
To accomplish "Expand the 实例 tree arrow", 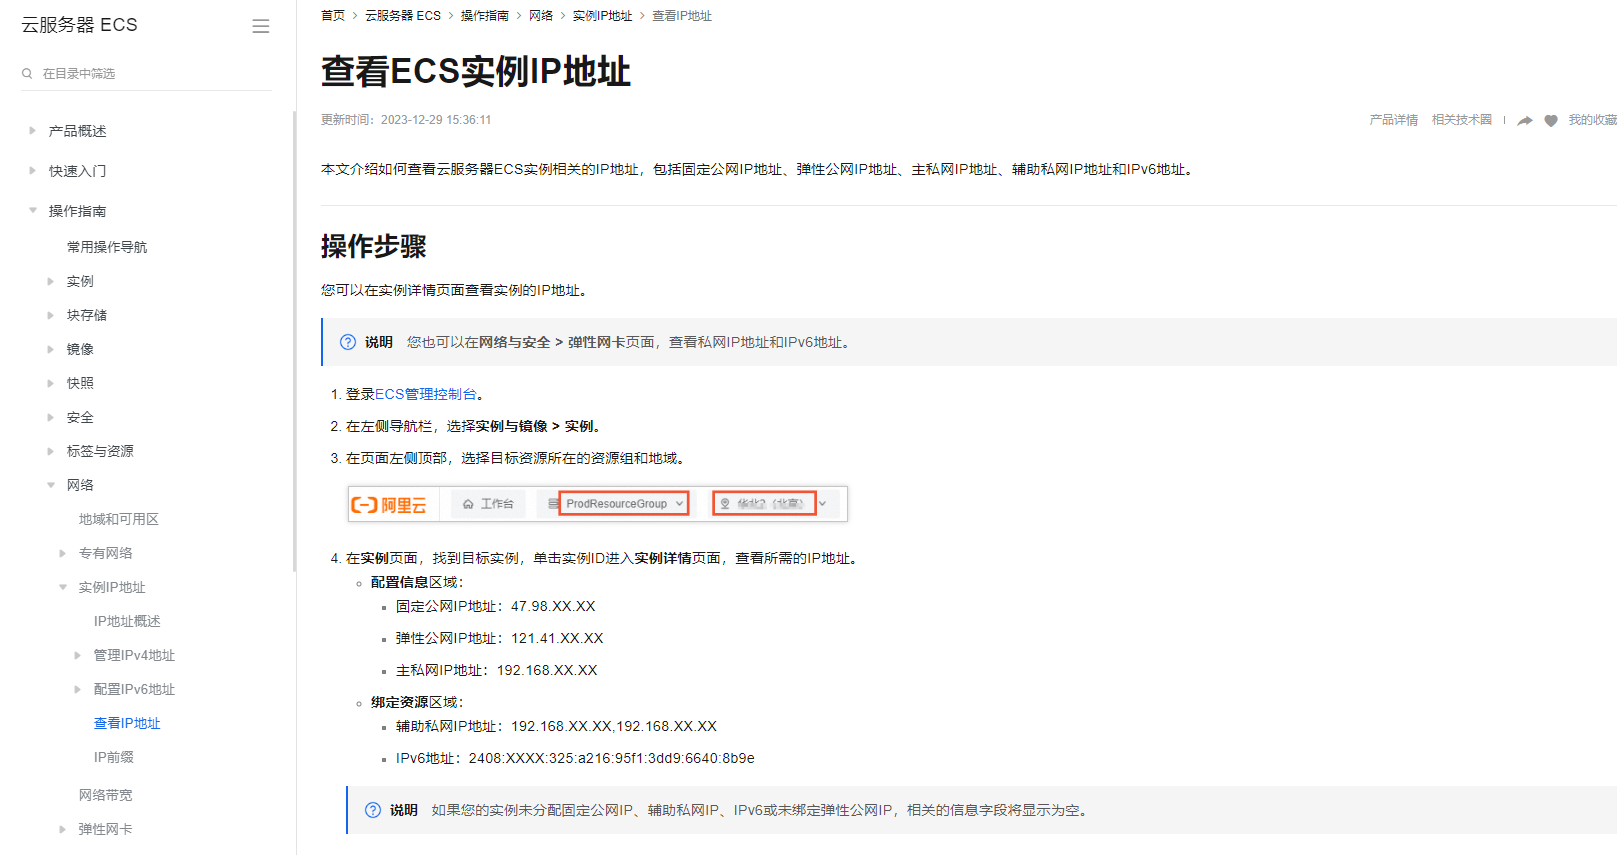I will (x=50, y=282).
